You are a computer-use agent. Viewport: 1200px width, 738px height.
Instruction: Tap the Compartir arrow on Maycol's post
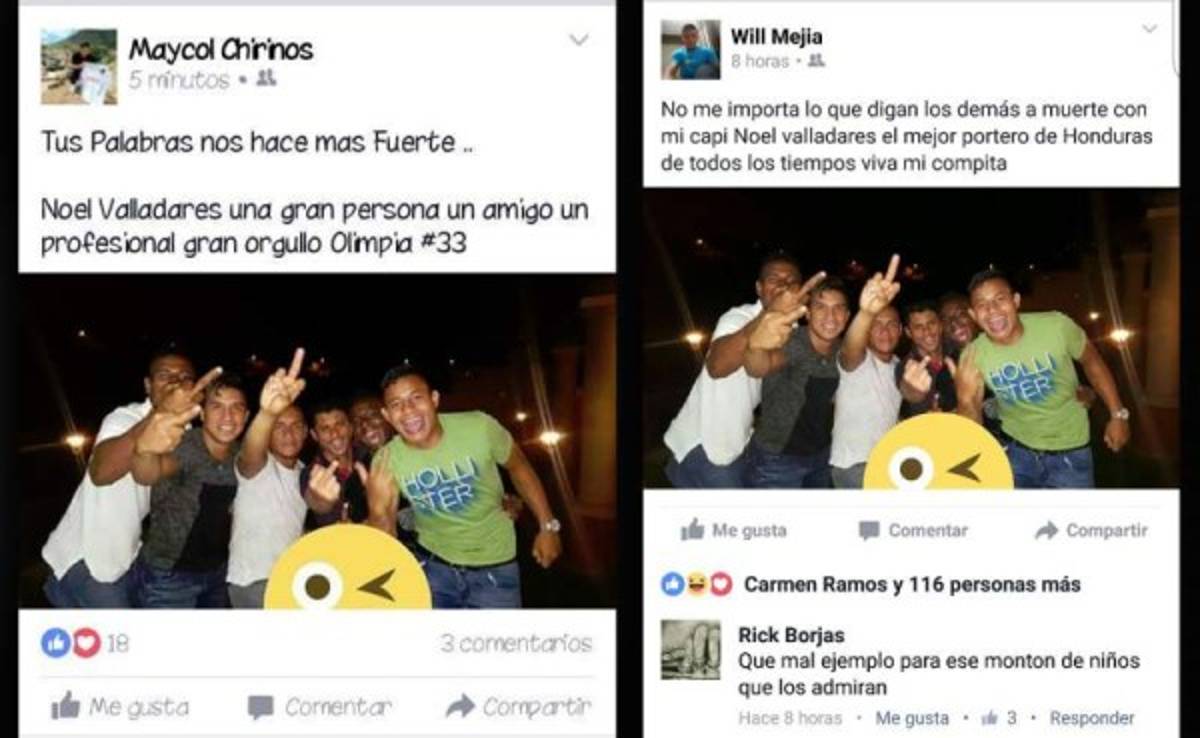pyautogui.click(x=518, y=707)
